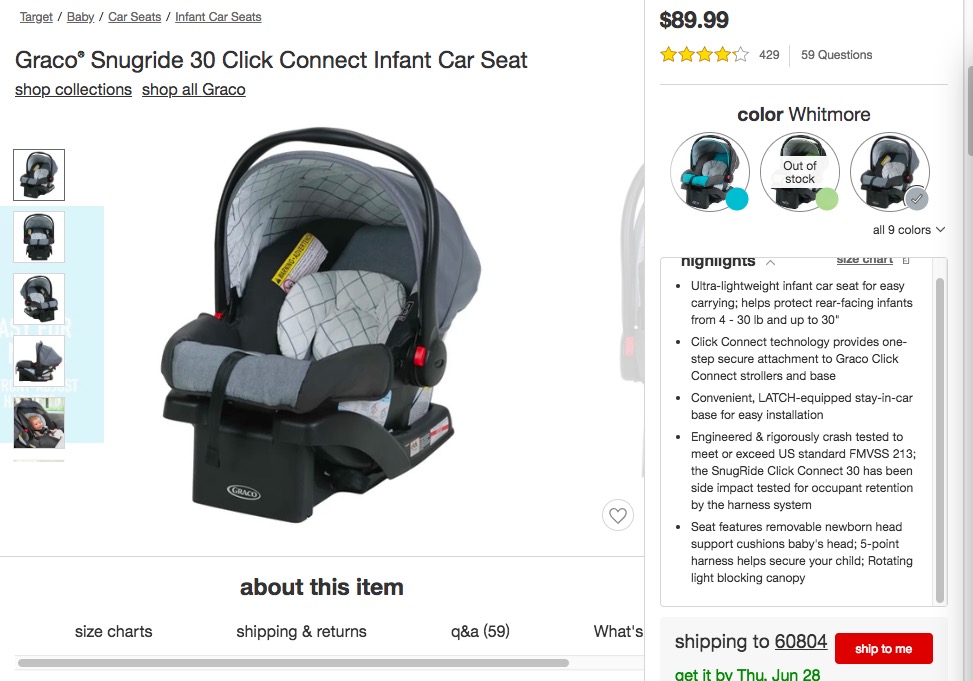This screenshot has width=973, height=681.
Task: Switch to shipping & returns tab
Action: click(x=301, y=631)
